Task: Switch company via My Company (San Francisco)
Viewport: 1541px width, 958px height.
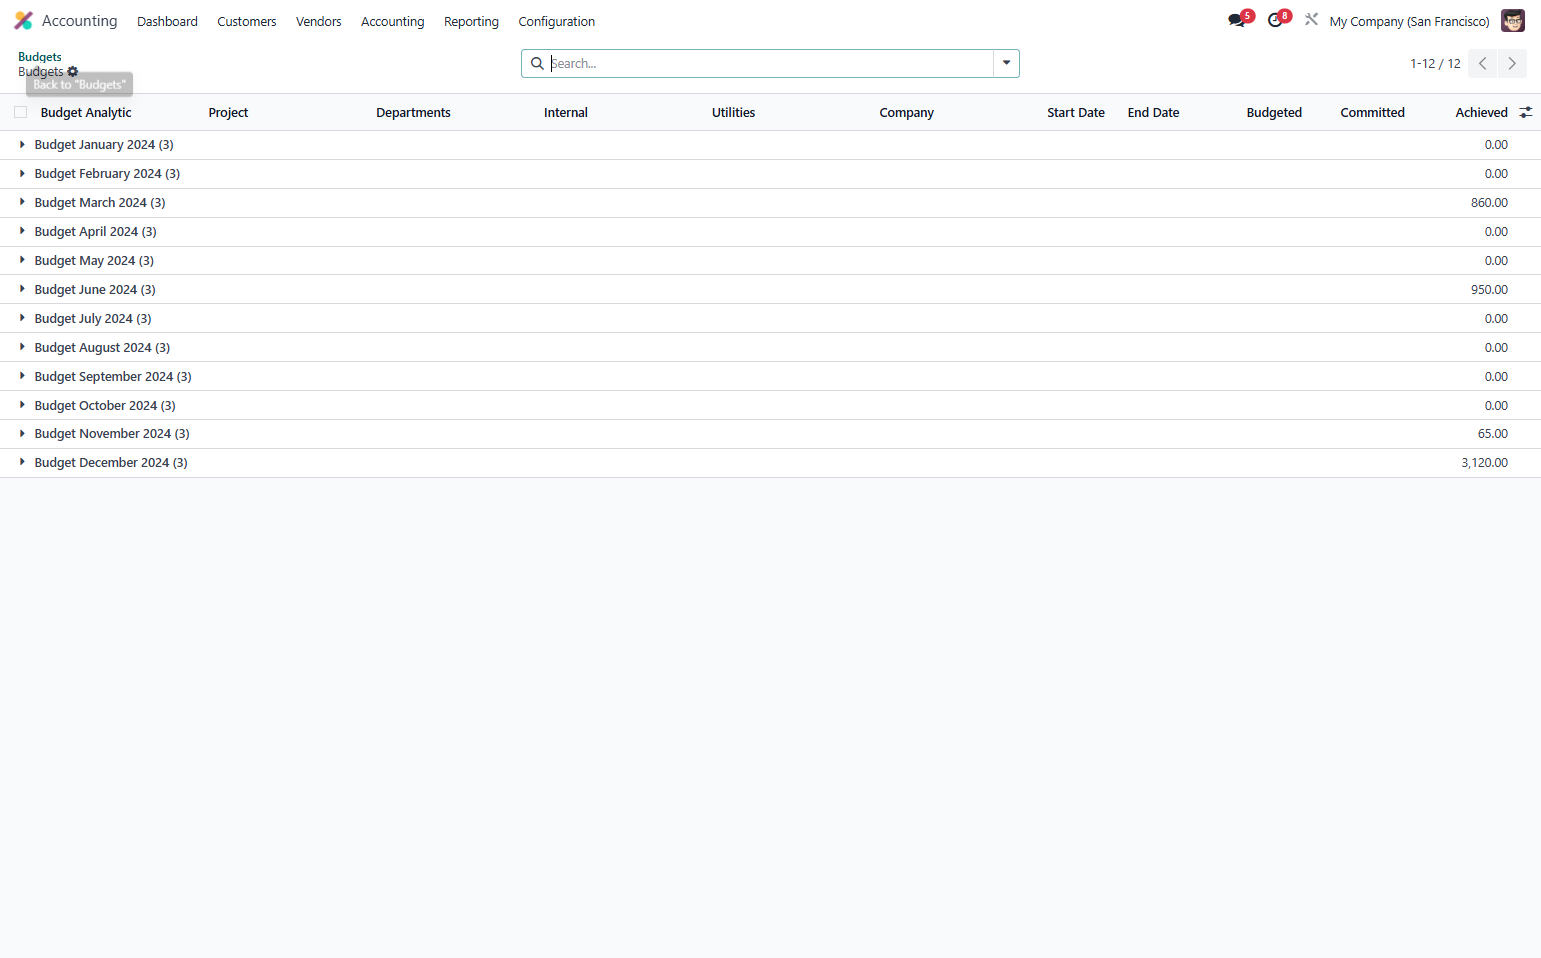Action: click(x=1409, y=21)
